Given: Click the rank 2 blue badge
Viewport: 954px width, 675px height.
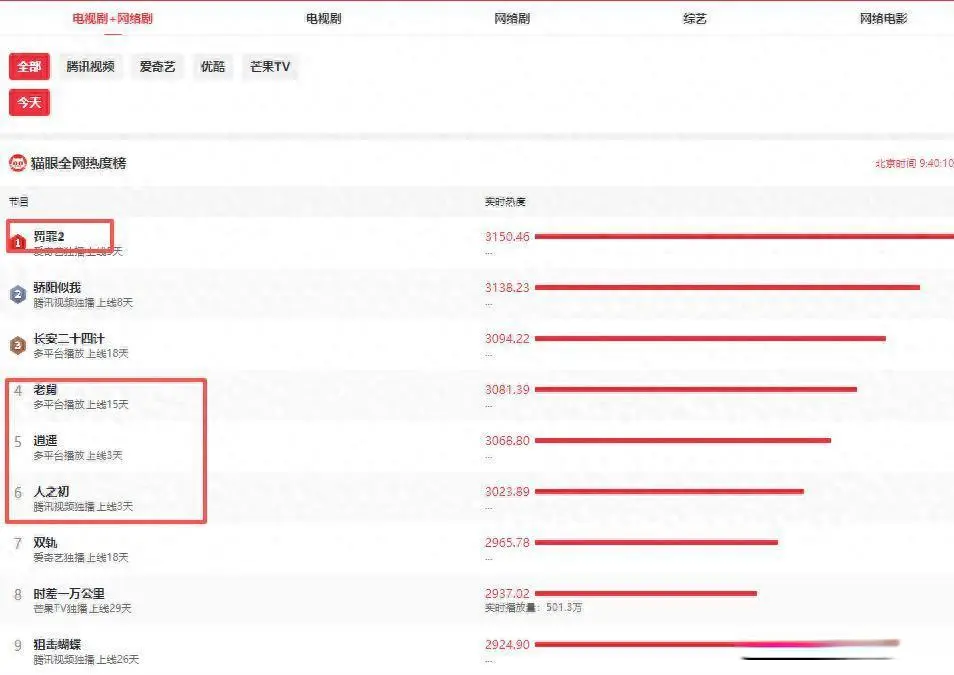Looking at the screenshot, I should point(18,295).
